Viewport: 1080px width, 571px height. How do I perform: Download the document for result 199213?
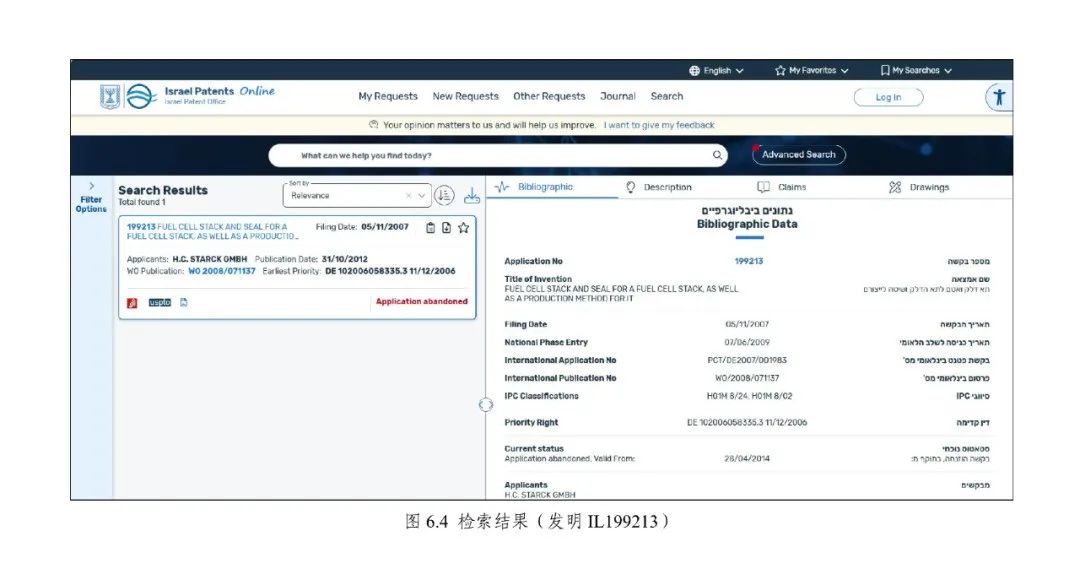(446, 228)
